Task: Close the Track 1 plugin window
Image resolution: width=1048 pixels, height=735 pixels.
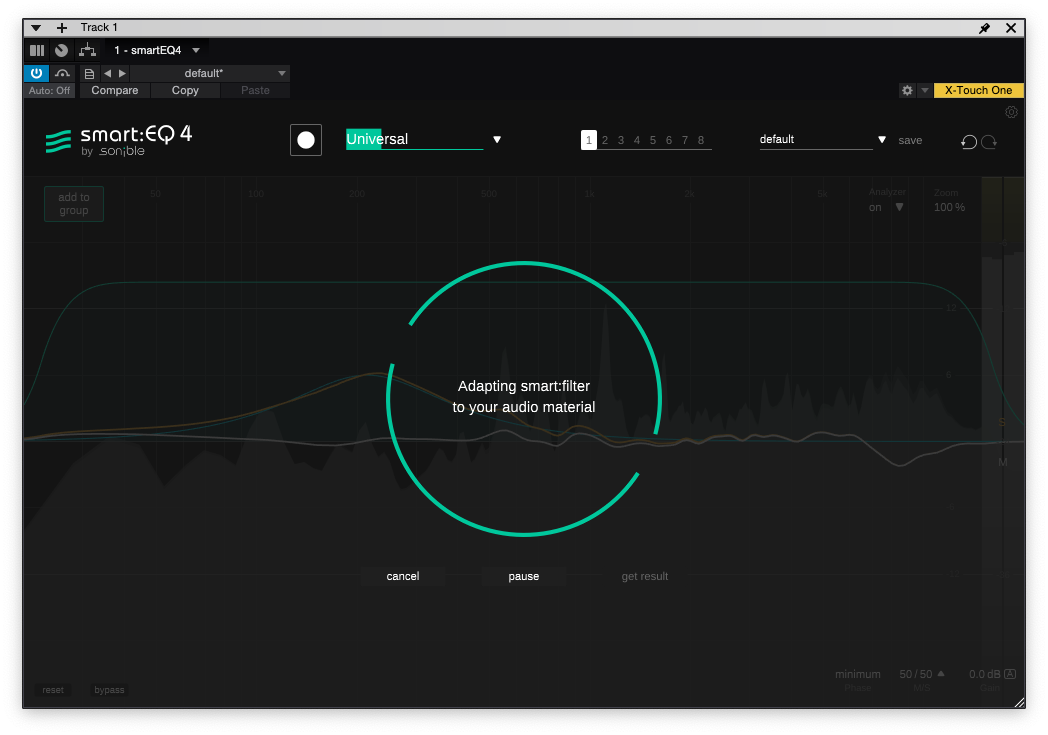Action: [x=1011, y=27]
